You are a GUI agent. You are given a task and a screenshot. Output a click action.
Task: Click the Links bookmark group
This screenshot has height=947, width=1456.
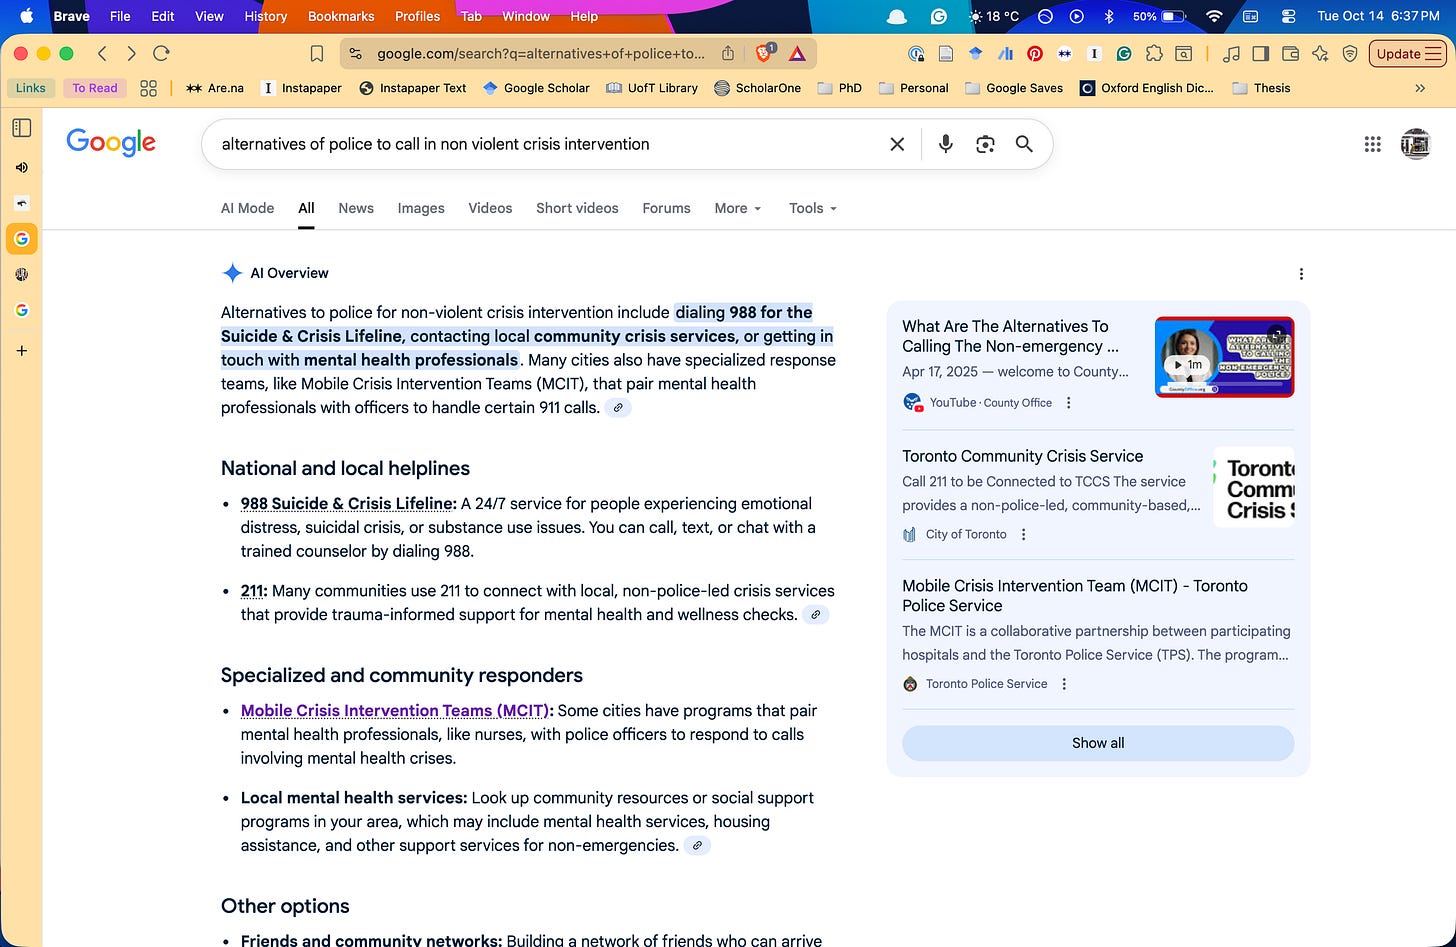[x=31, y=88]
